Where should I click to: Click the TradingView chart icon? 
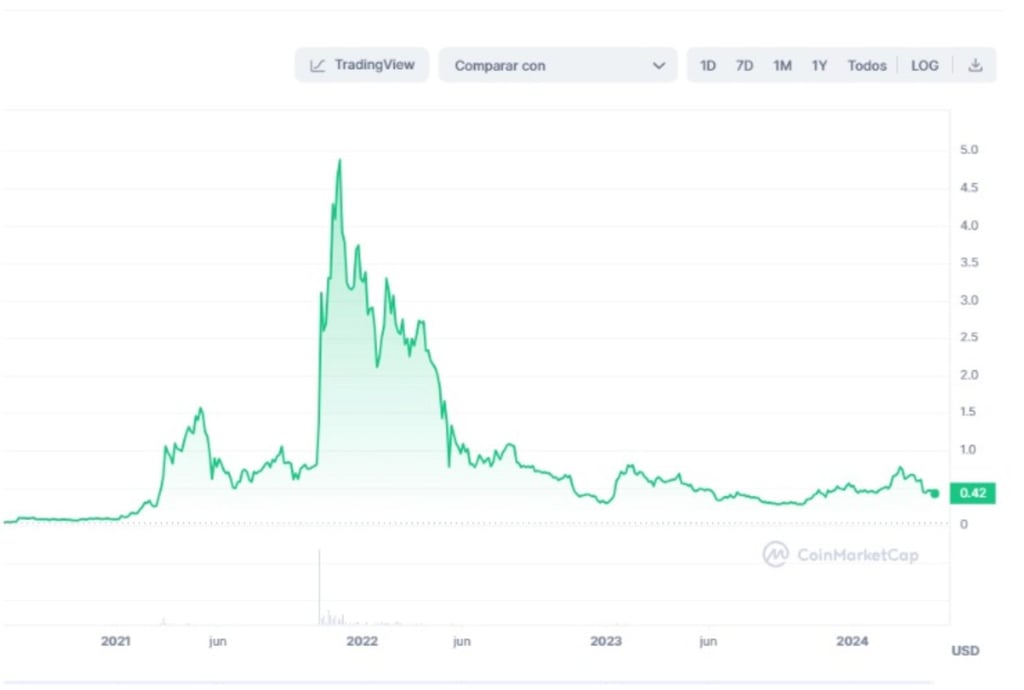point(318,66)
